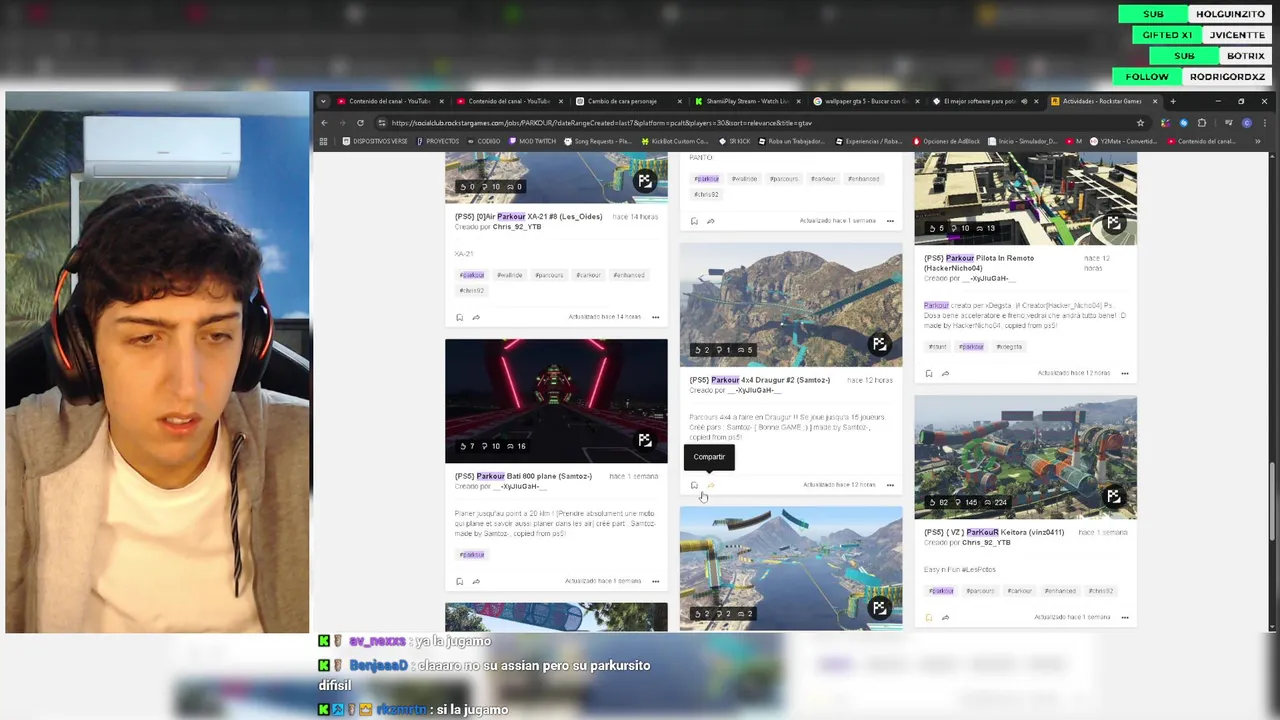Screen dimensions: 1280x720
Task: Open the Parkour Pilota In Remoto title
Action: point(979,263)
